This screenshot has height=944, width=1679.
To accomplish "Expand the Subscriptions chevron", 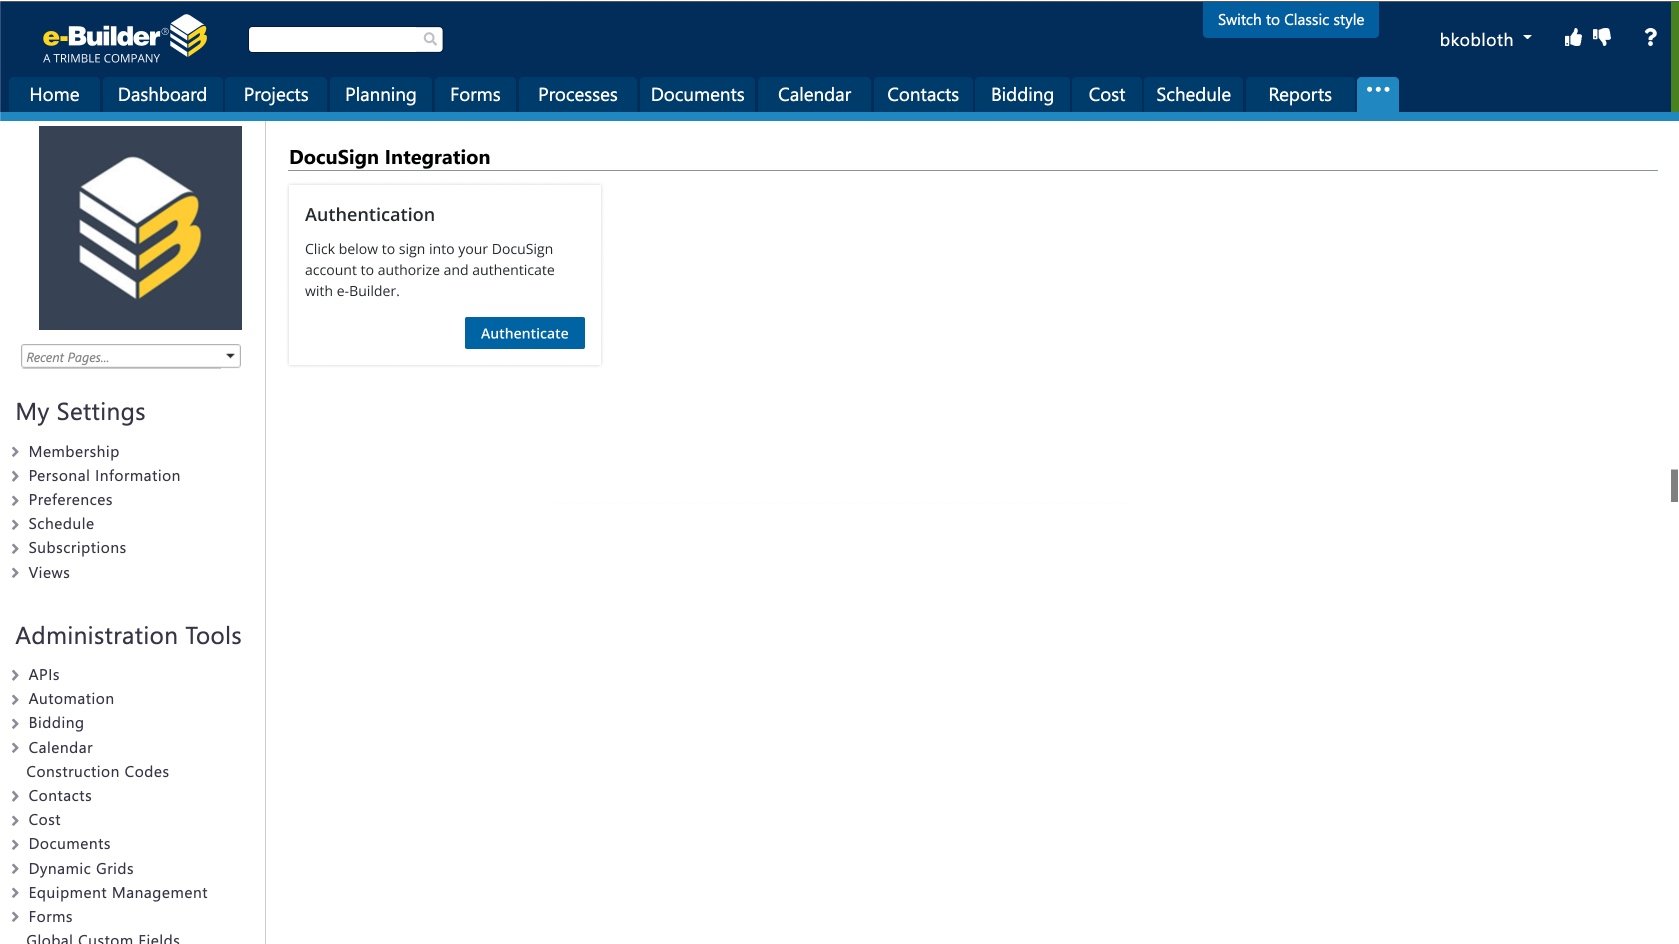I will (x=15, y=548).
